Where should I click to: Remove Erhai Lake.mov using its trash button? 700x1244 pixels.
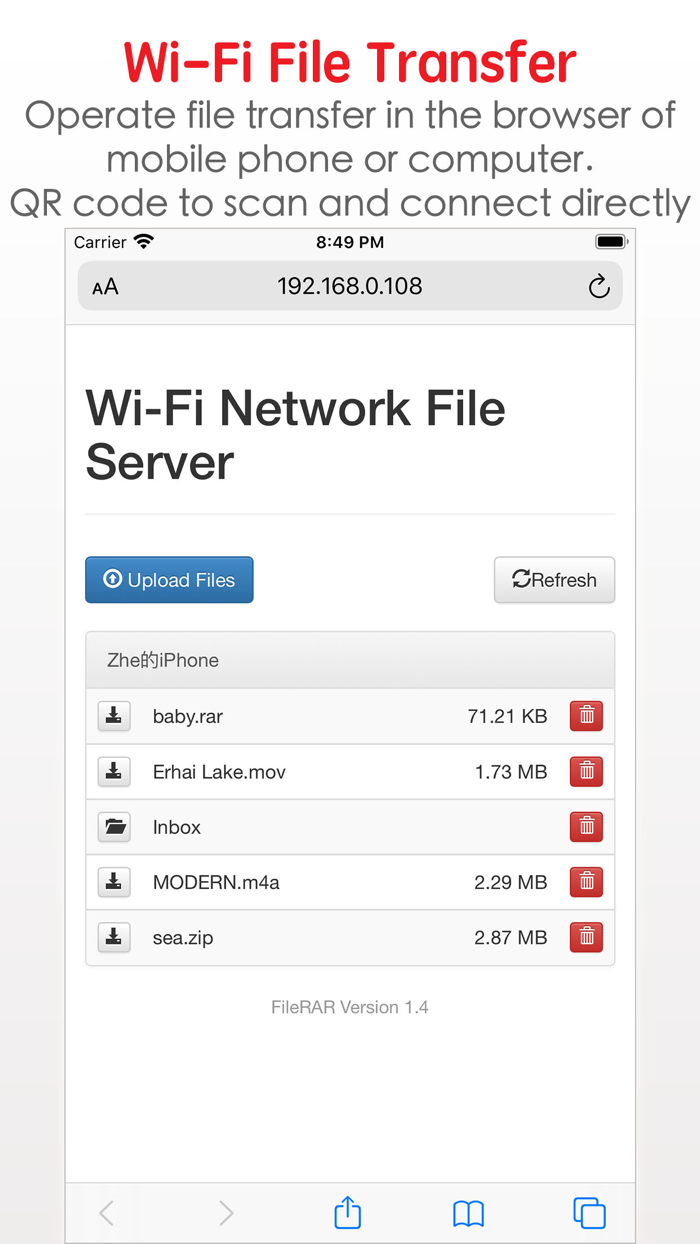click(586, 771)
